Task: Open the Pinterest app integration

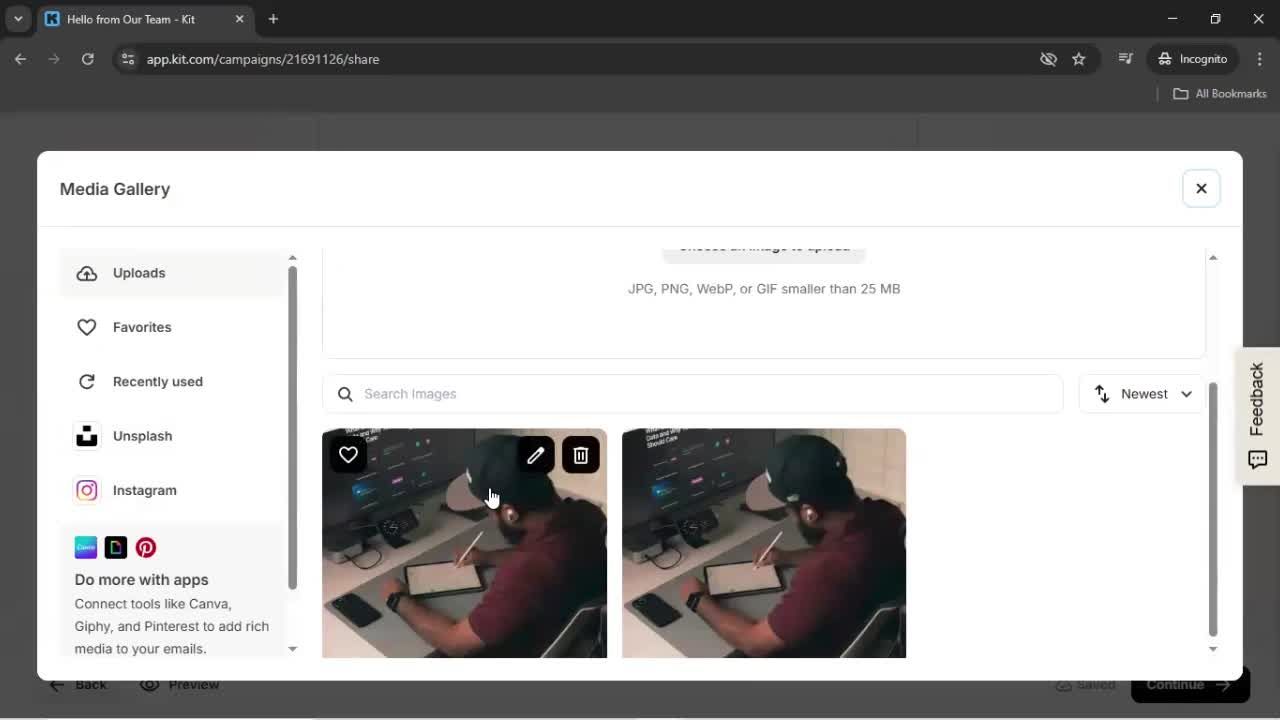Action: click(145, 547)
